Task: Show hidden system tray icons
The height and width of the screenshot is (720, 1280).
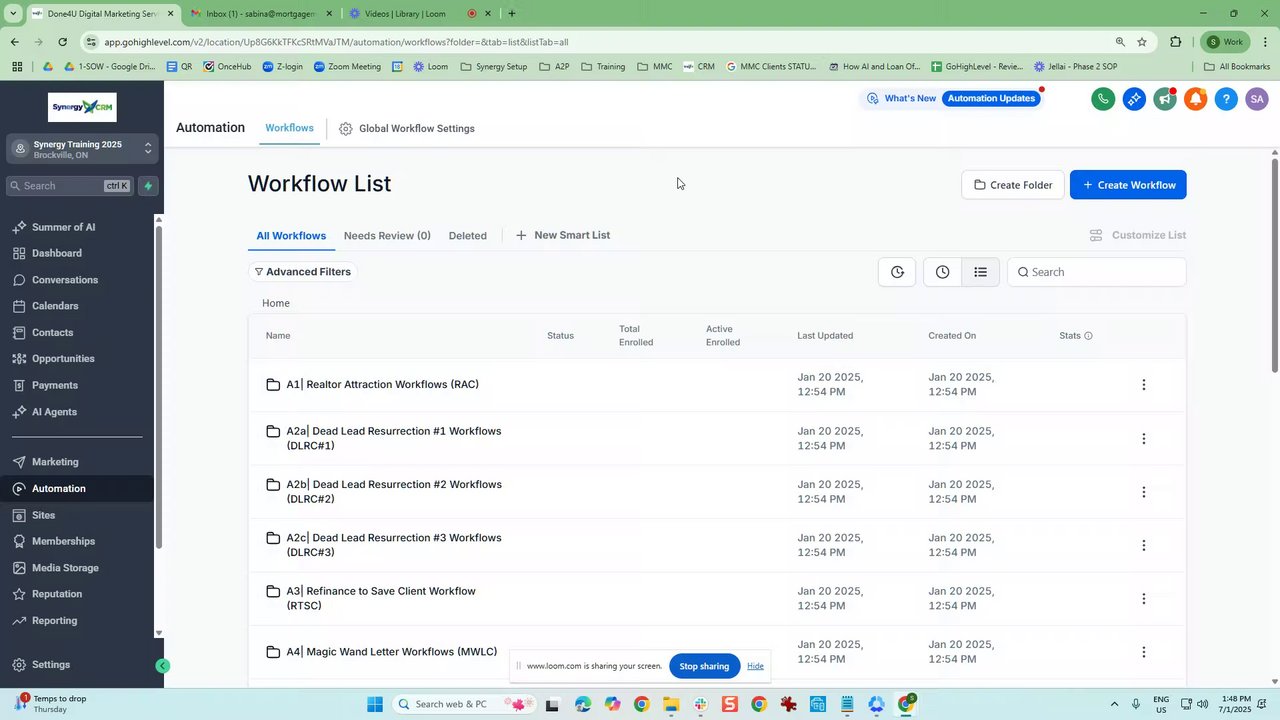Action: (1114, 704)
